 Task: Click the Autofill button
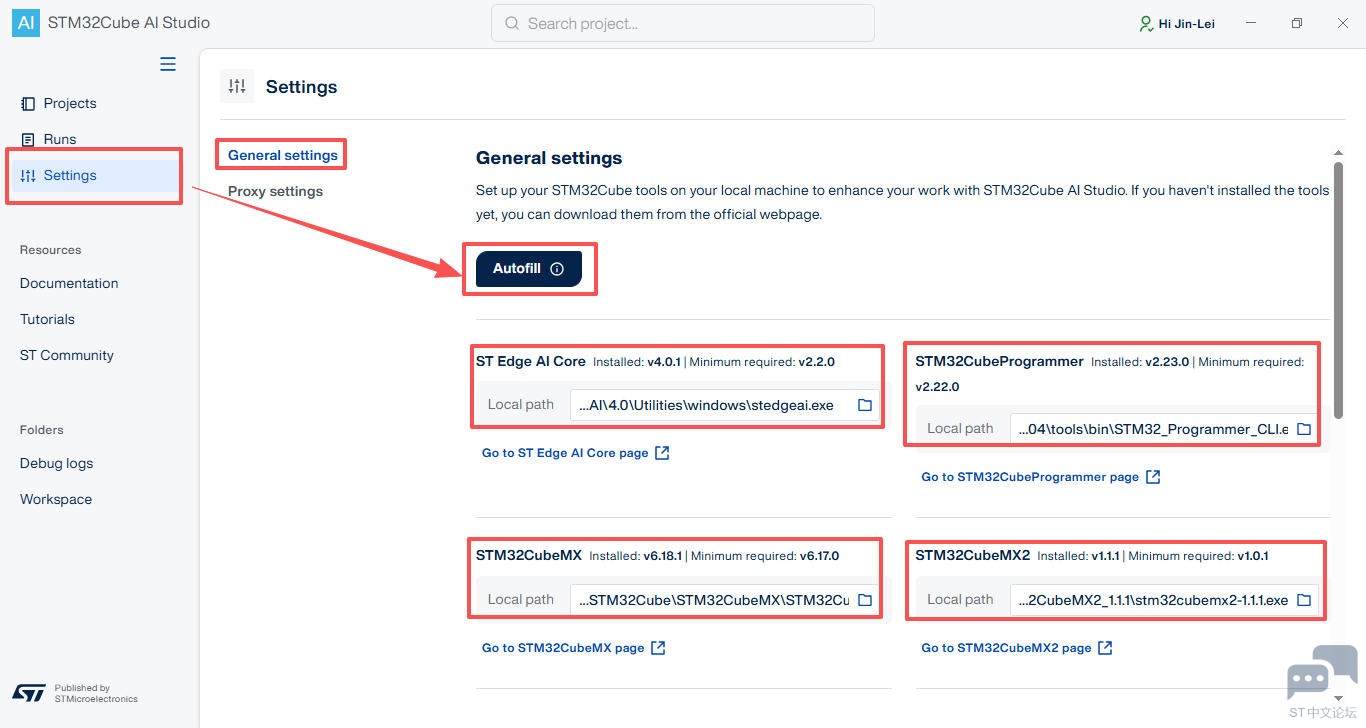[529, 269]
